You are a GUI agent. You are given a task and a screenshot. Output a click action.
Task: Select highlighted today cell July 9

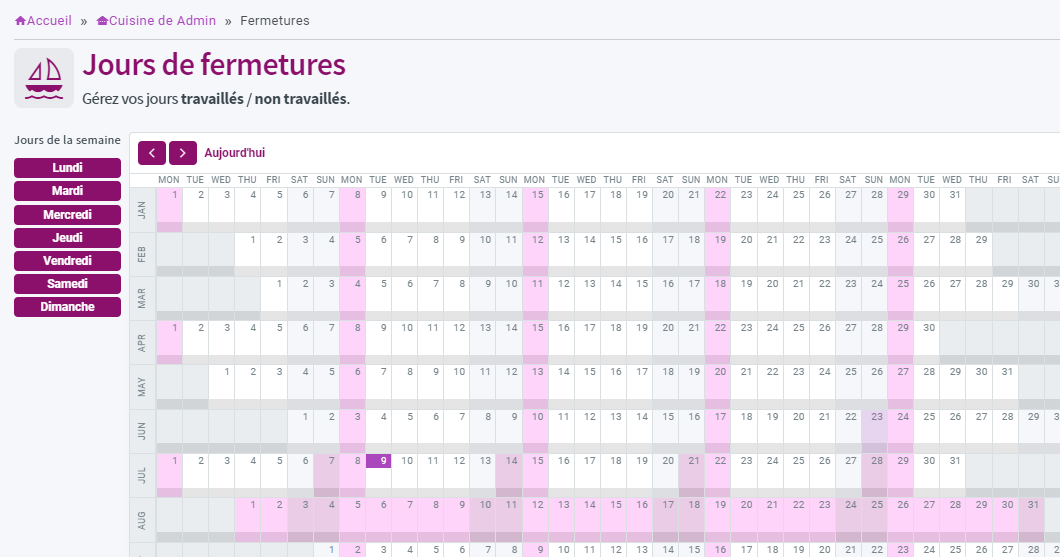[x=379, y=461]
